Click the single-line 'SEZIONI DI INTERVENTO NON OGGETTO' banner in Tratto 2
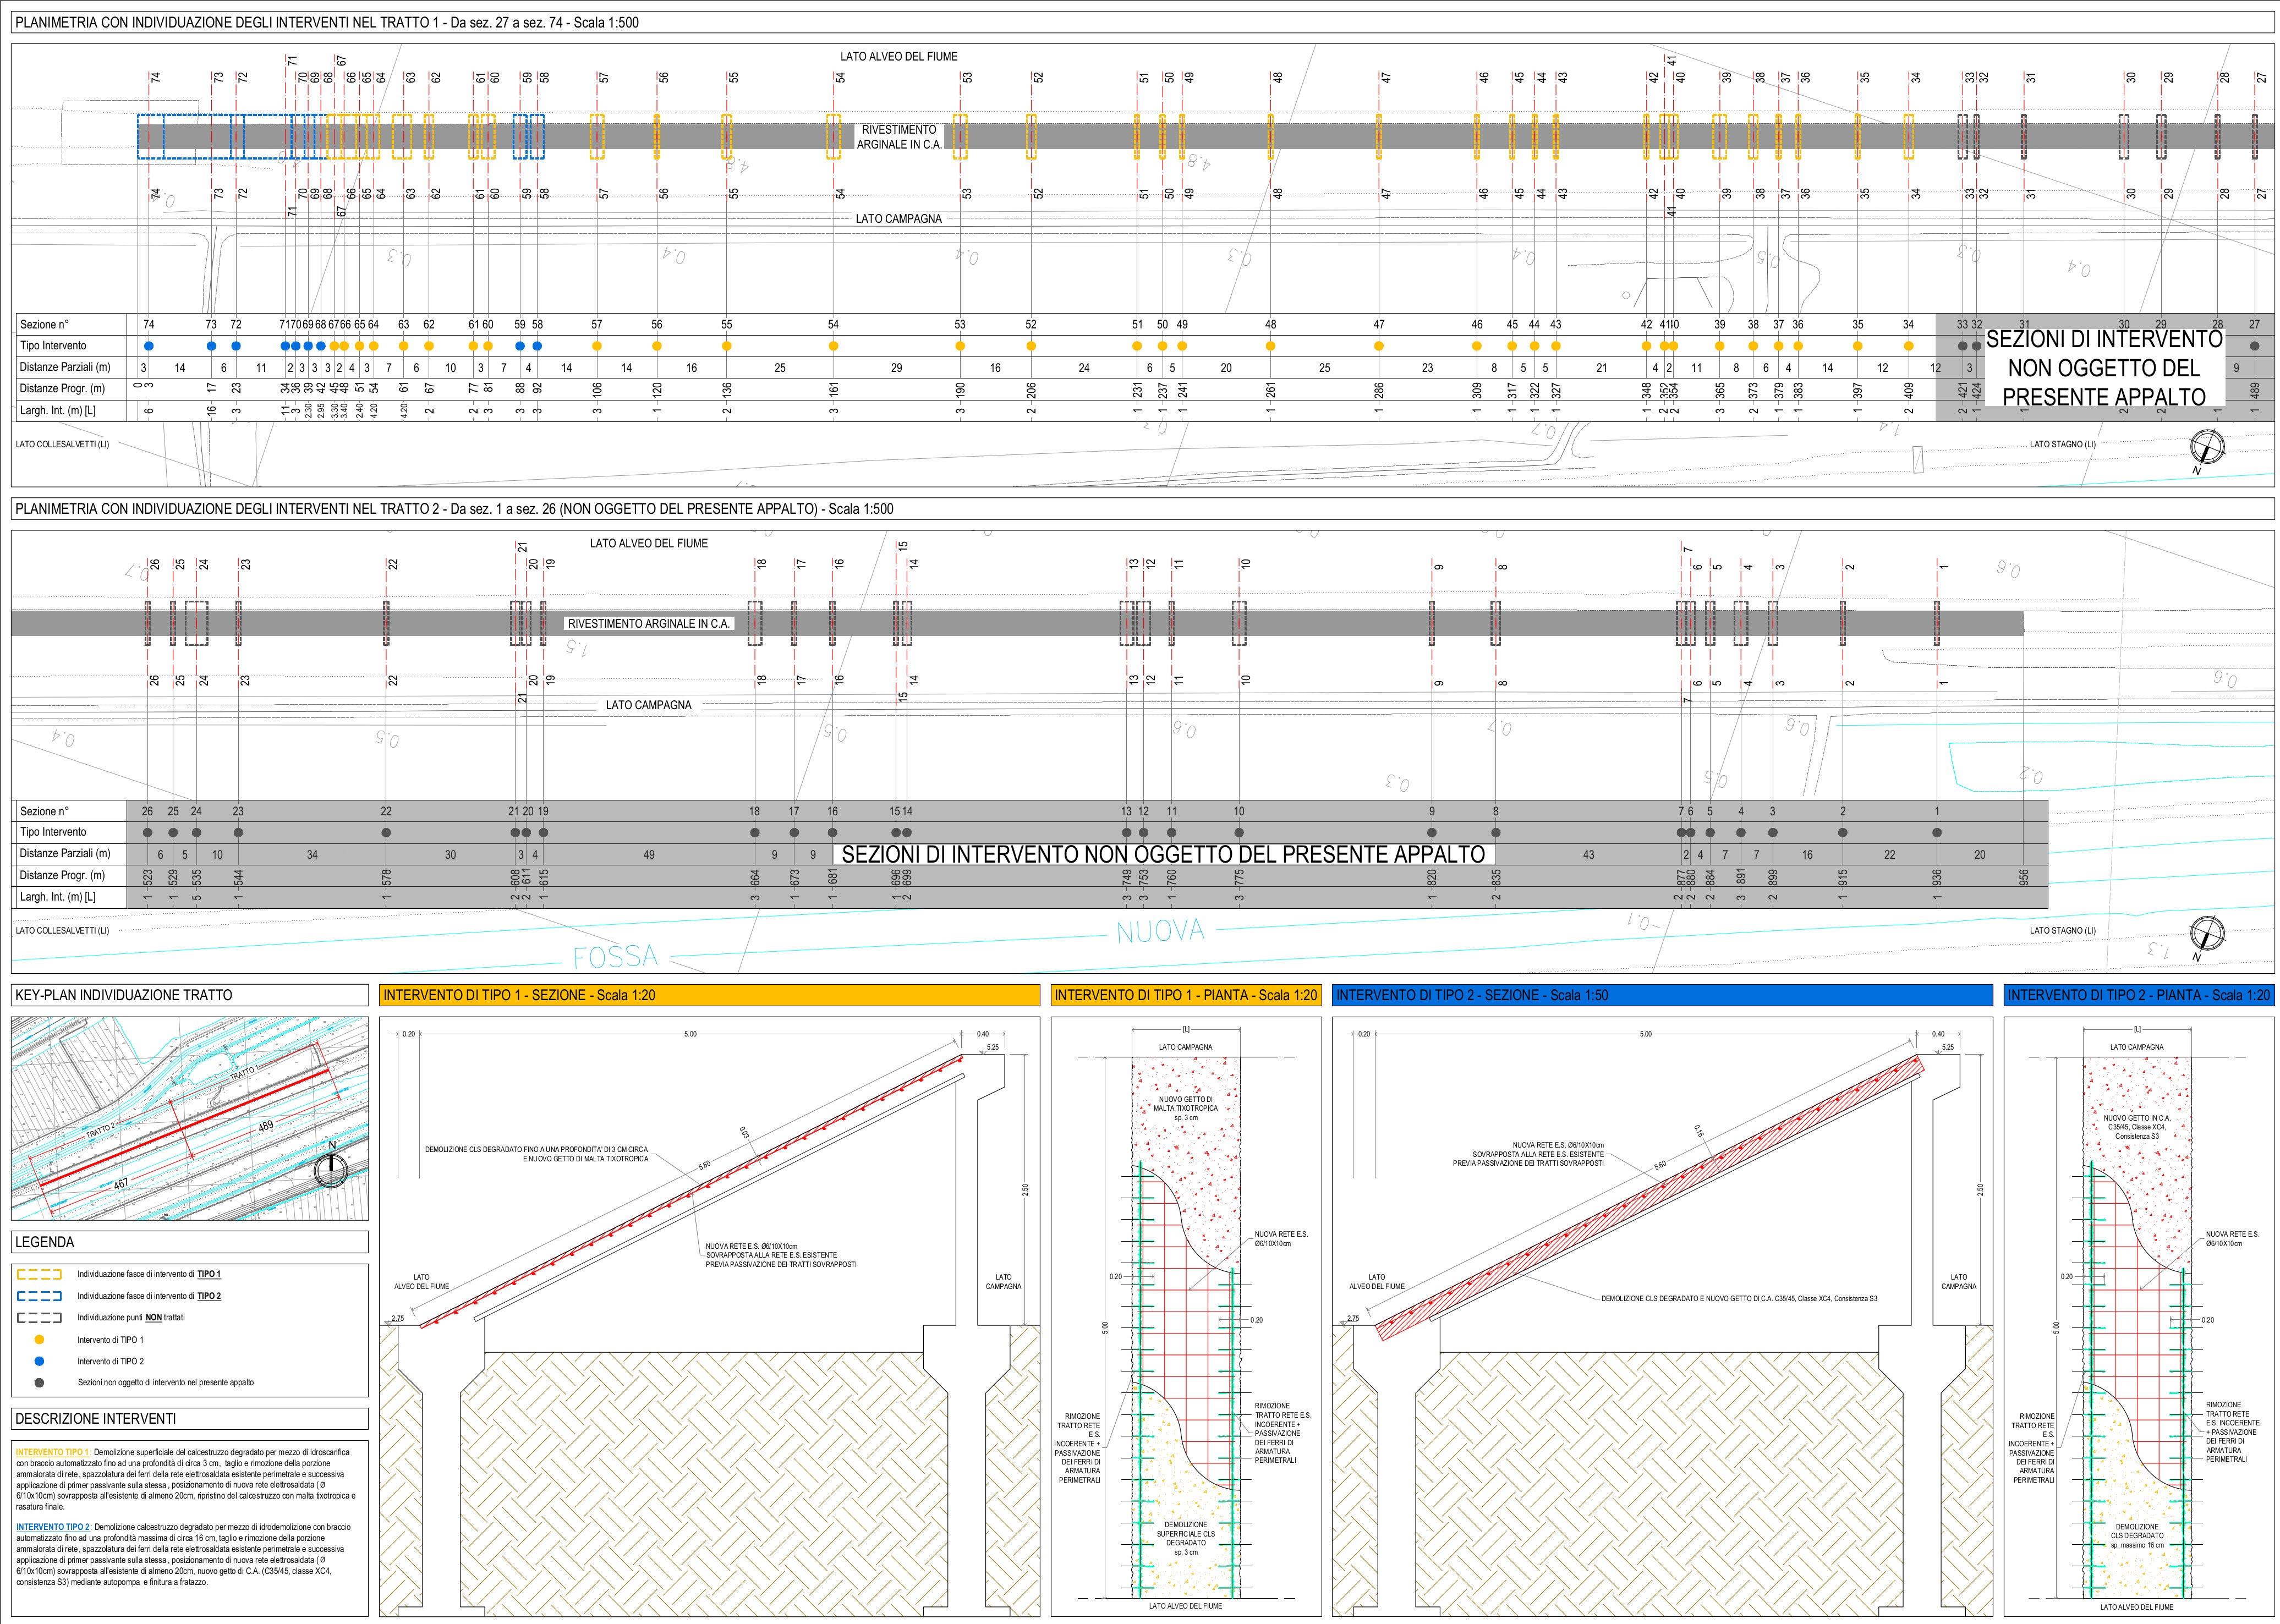2280x1624 pixels. tap(1163, 854)
